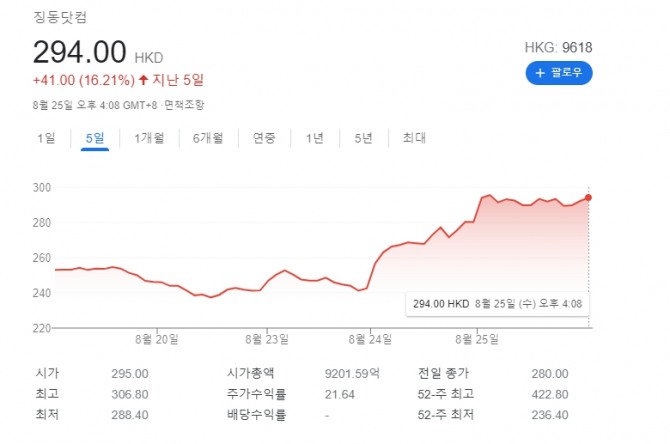Select the 5일 time range tab
This screenshot has height=444, width=670.
[x=95, y=138]
